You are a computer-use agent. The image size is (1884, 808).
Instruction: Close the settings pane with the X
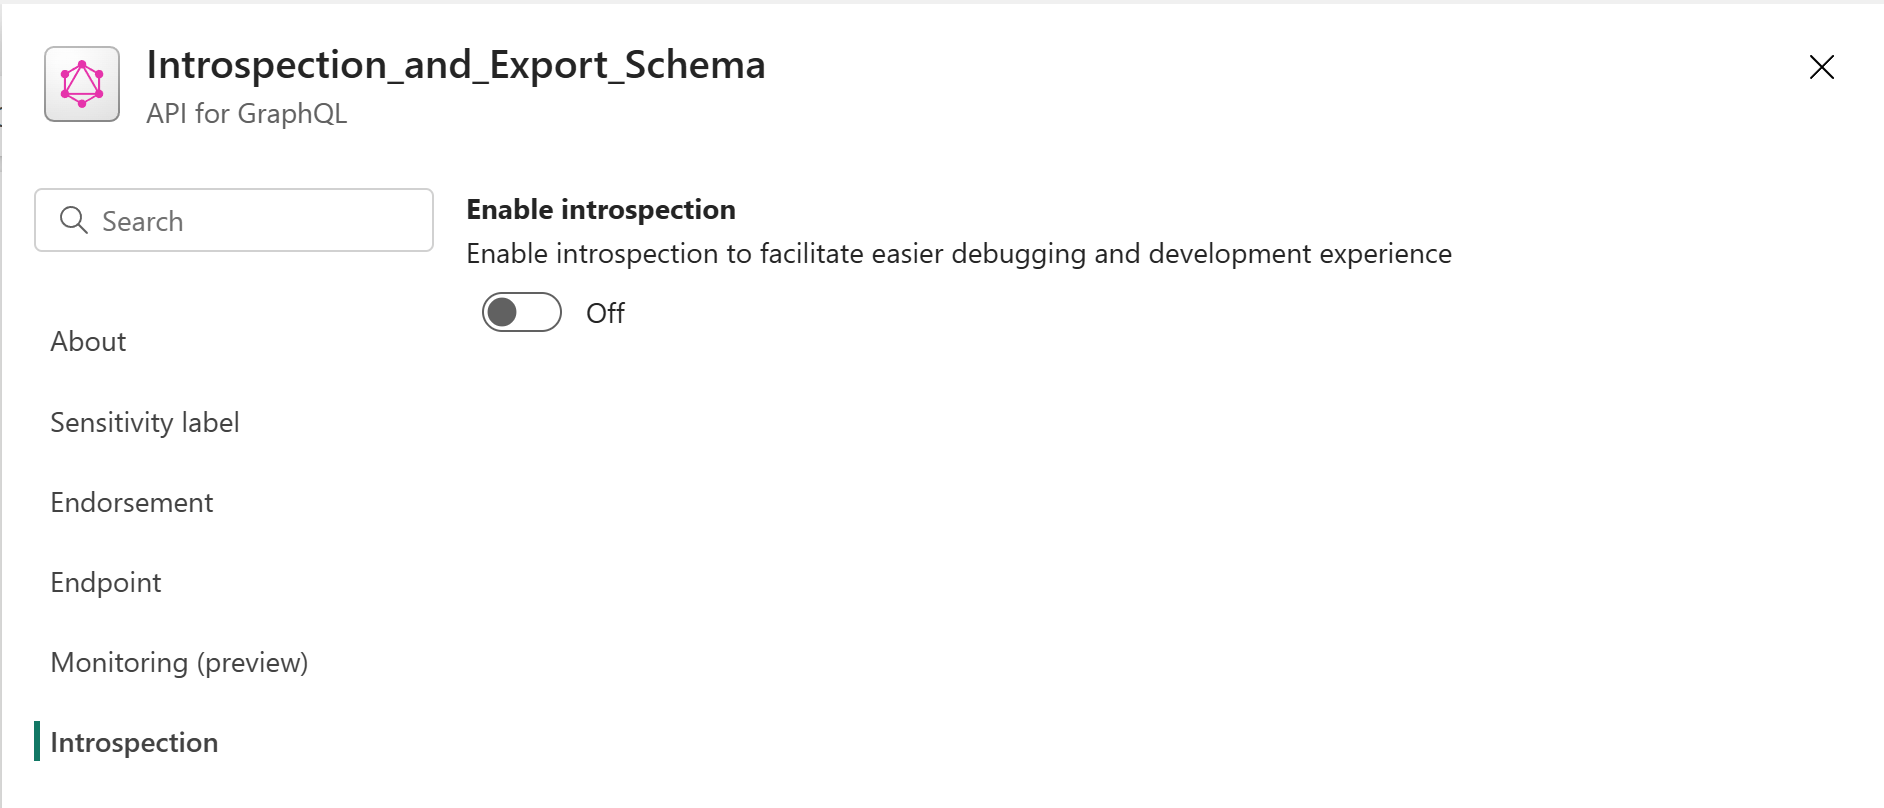1821,67
